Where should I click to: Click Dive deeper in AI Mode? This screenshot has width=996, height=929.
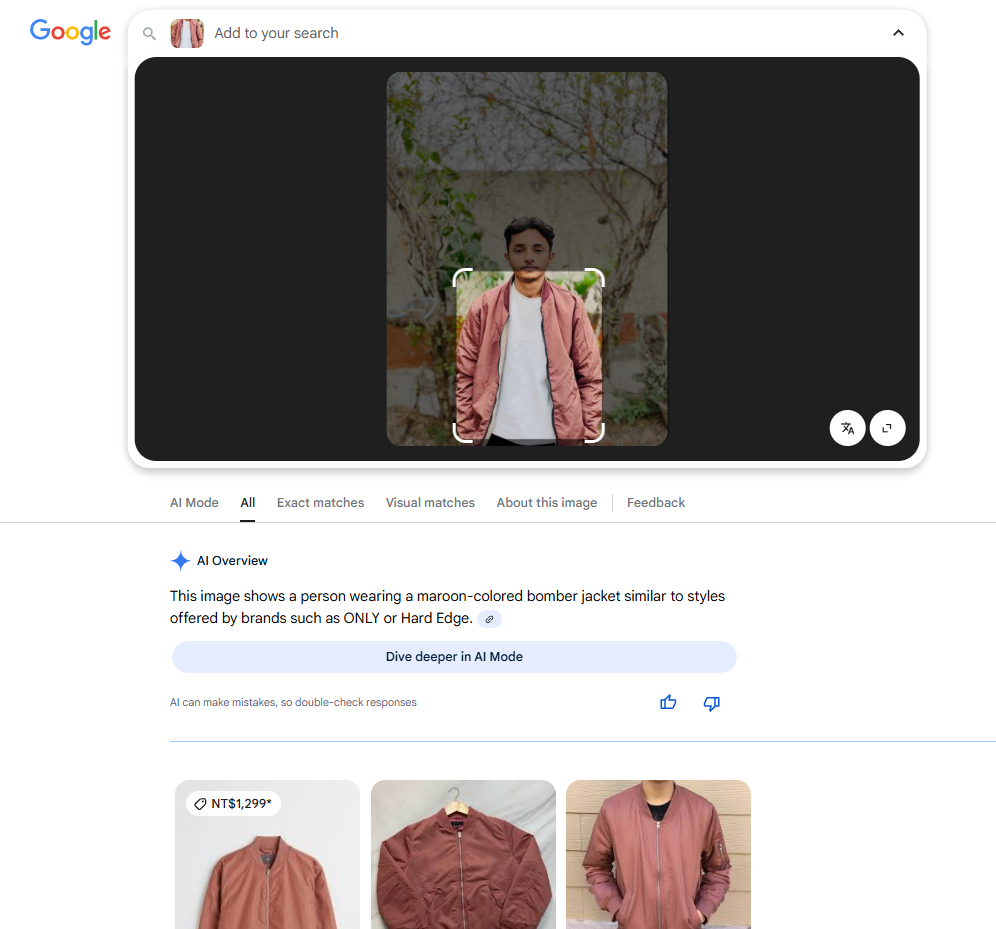[454, 657]
